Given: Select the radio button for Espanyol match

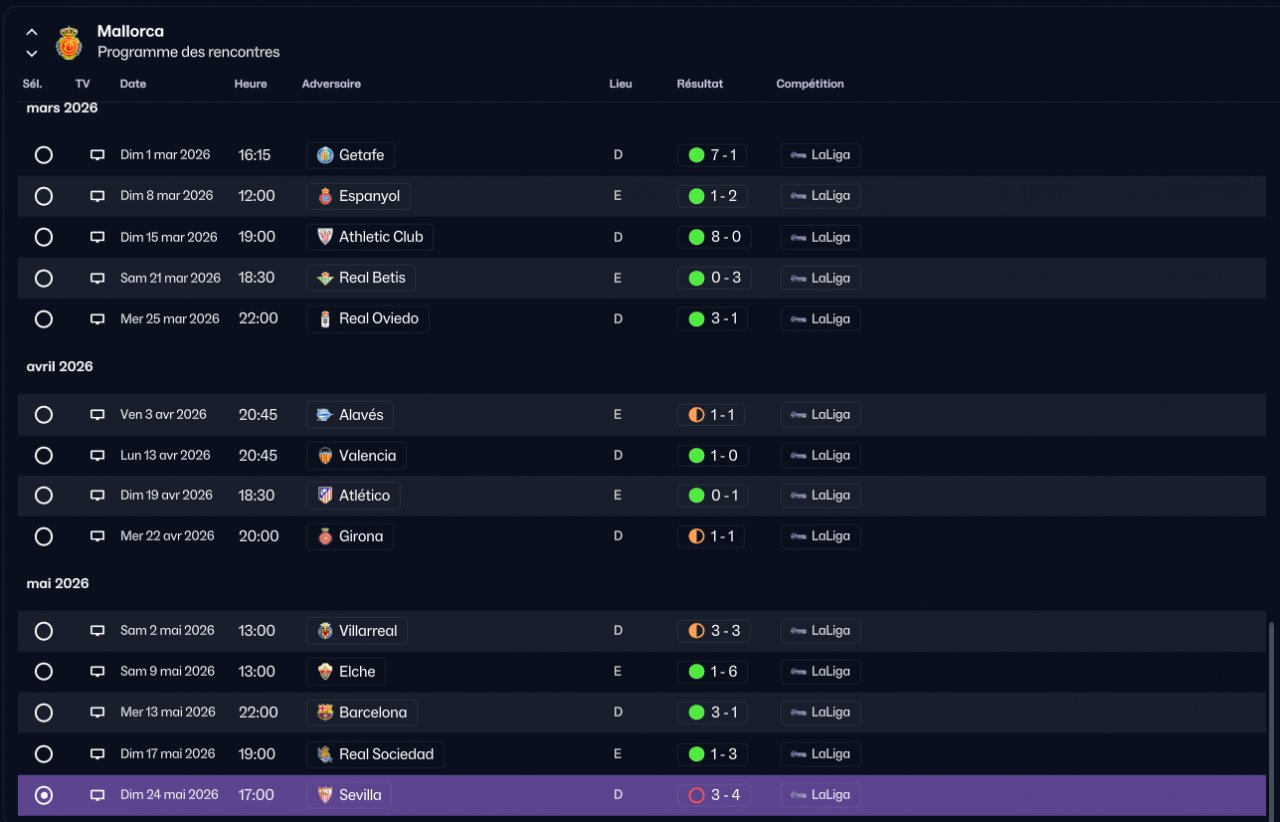Looking at the screenshot, I should click(44, 196).
